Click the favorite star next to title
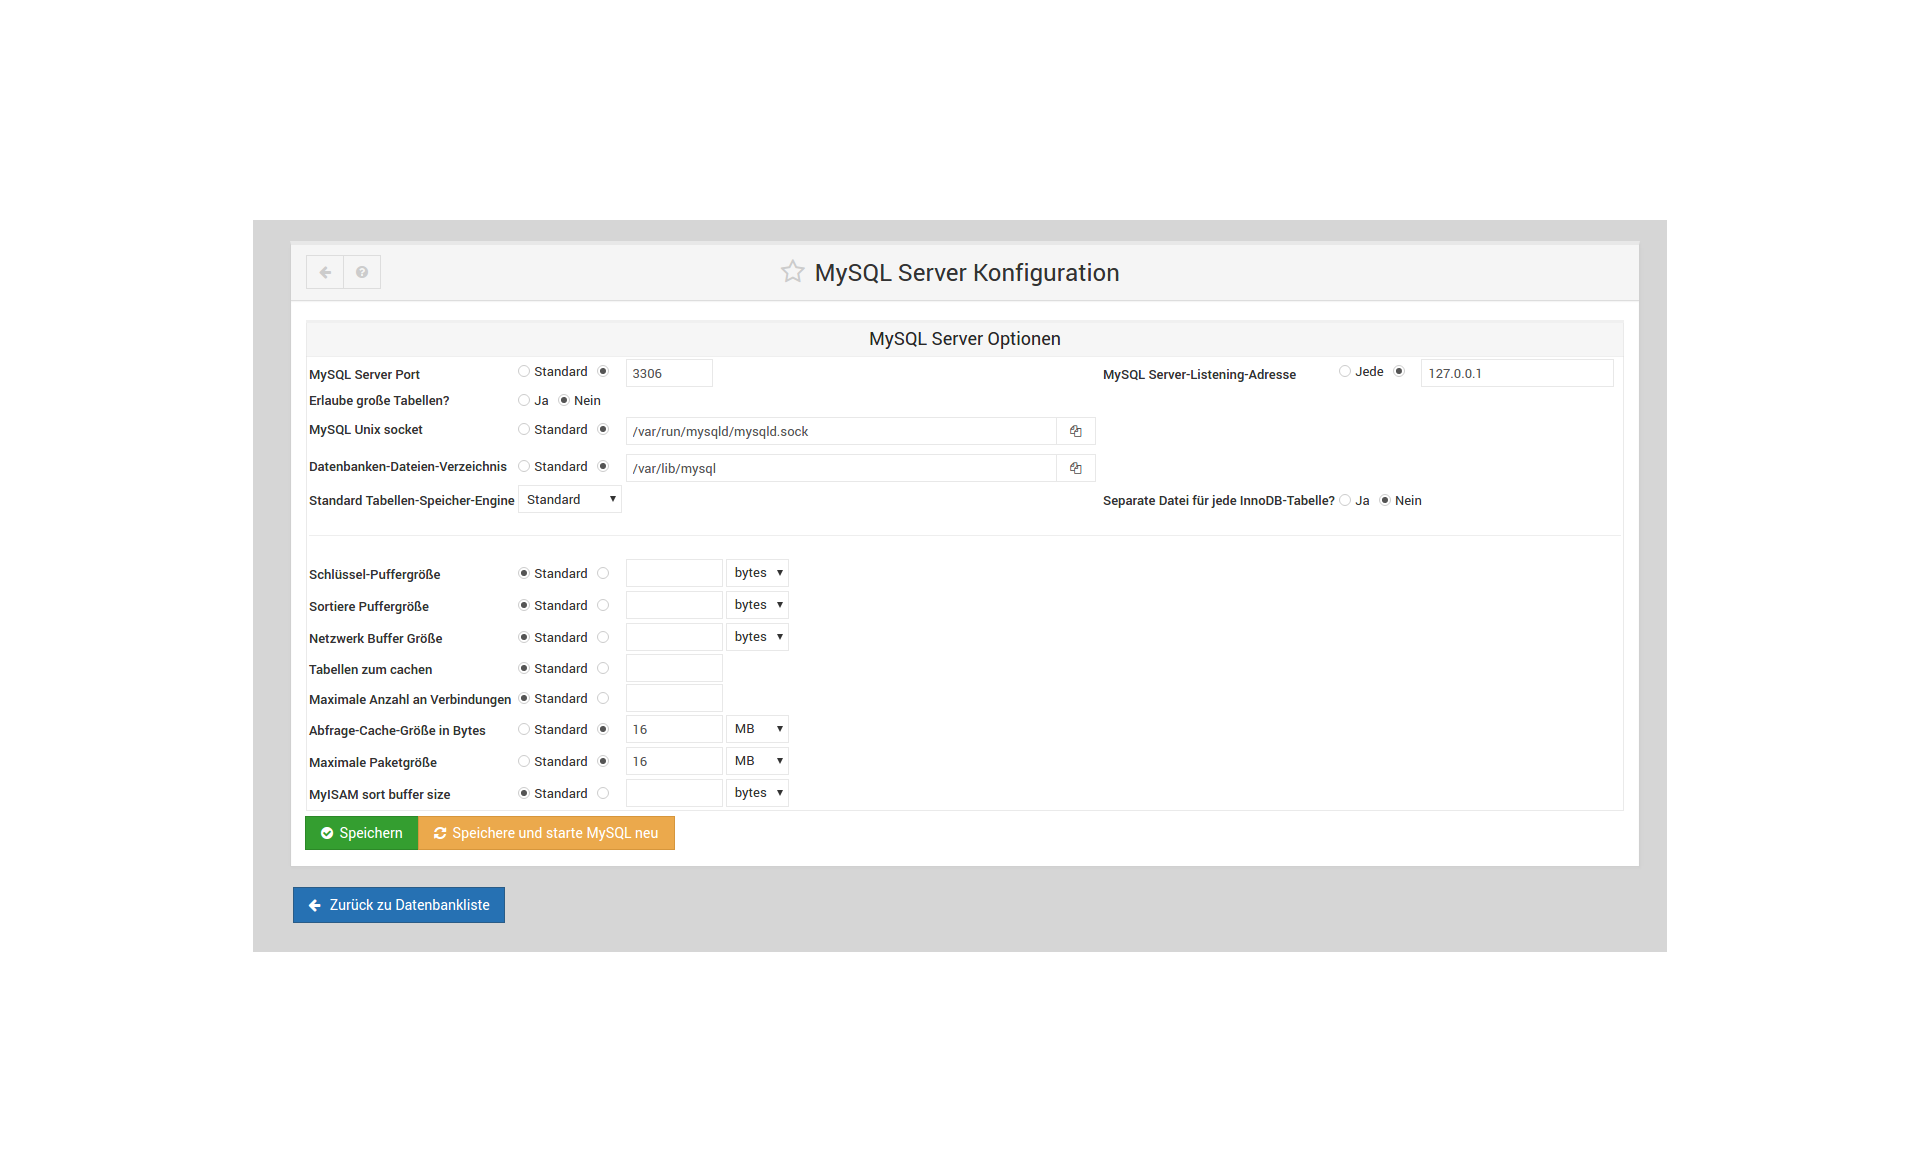 (792, 272)
